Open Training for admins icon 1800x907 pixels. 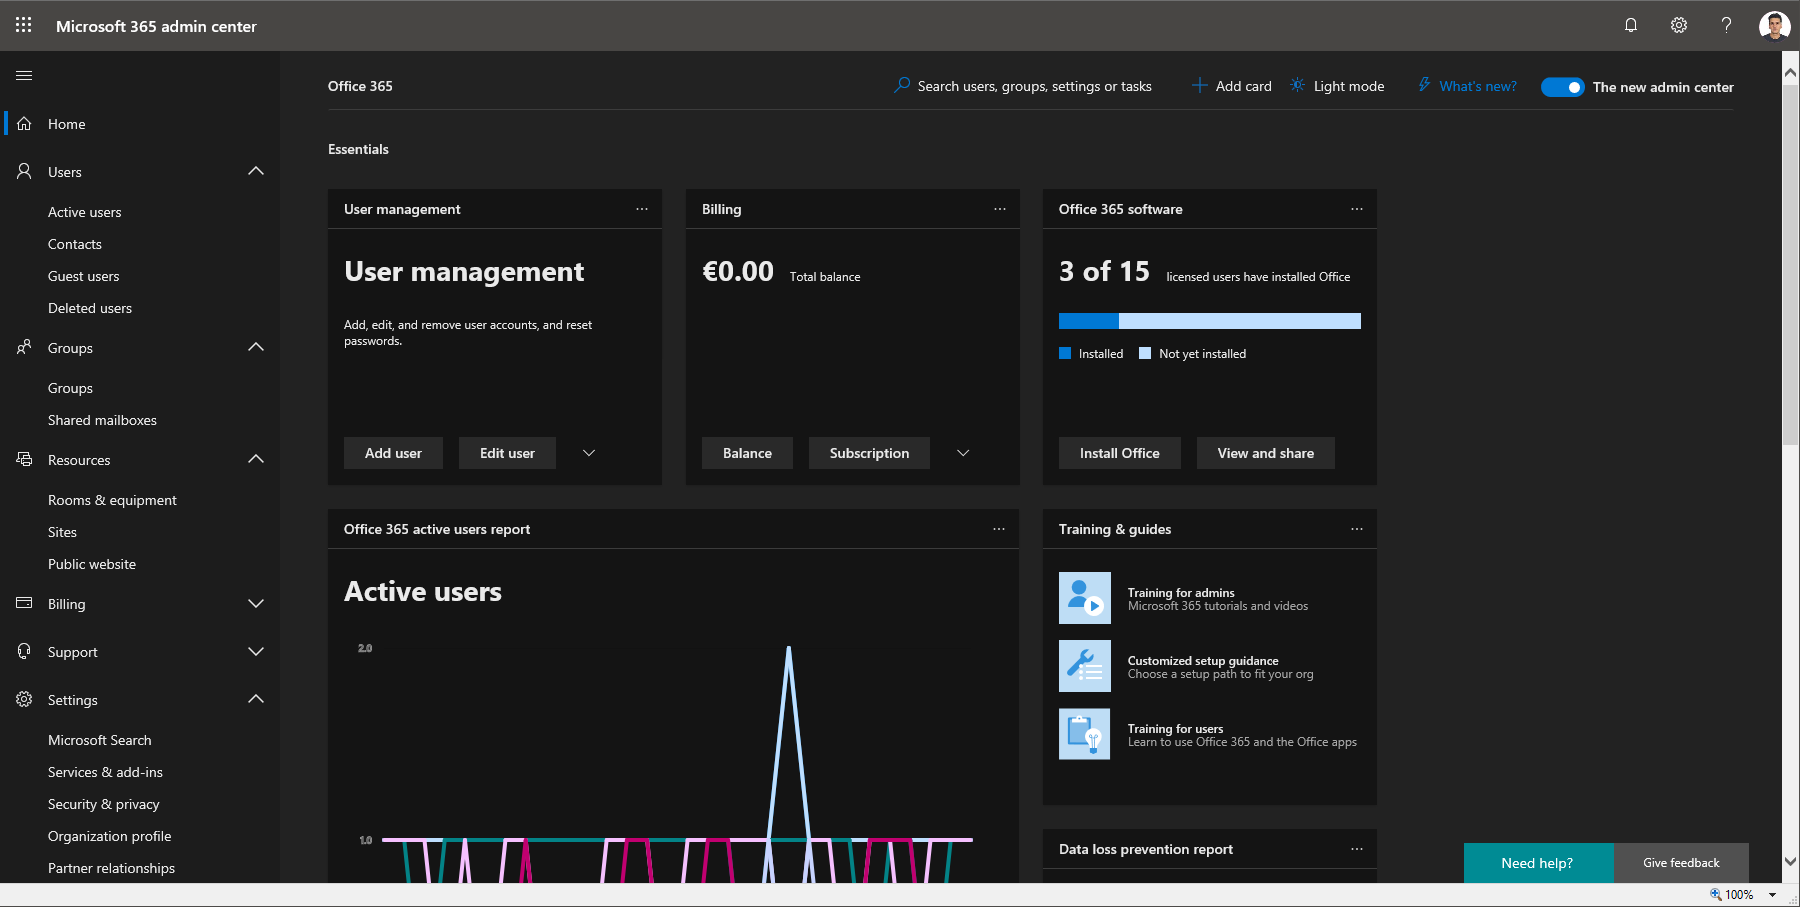point(1085,598)
